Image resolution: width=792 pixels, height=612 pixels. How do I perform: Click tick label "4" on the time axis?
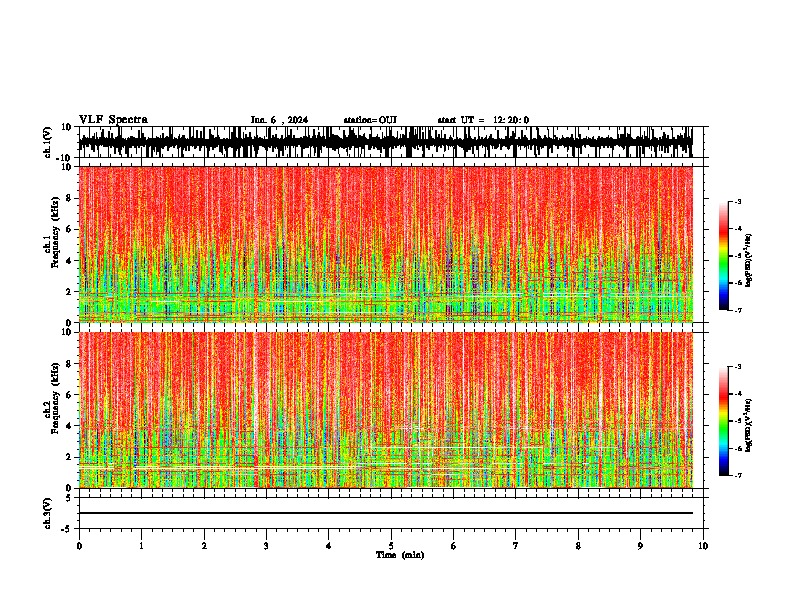[x=329, y=546]
